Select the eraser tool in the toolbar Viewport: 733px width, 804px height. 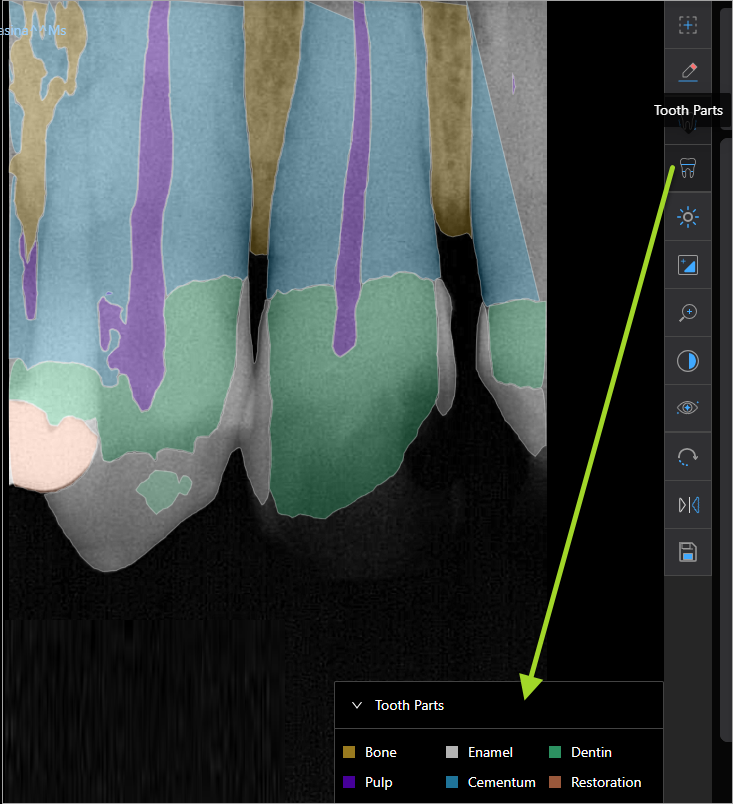(x=688, y=72)
